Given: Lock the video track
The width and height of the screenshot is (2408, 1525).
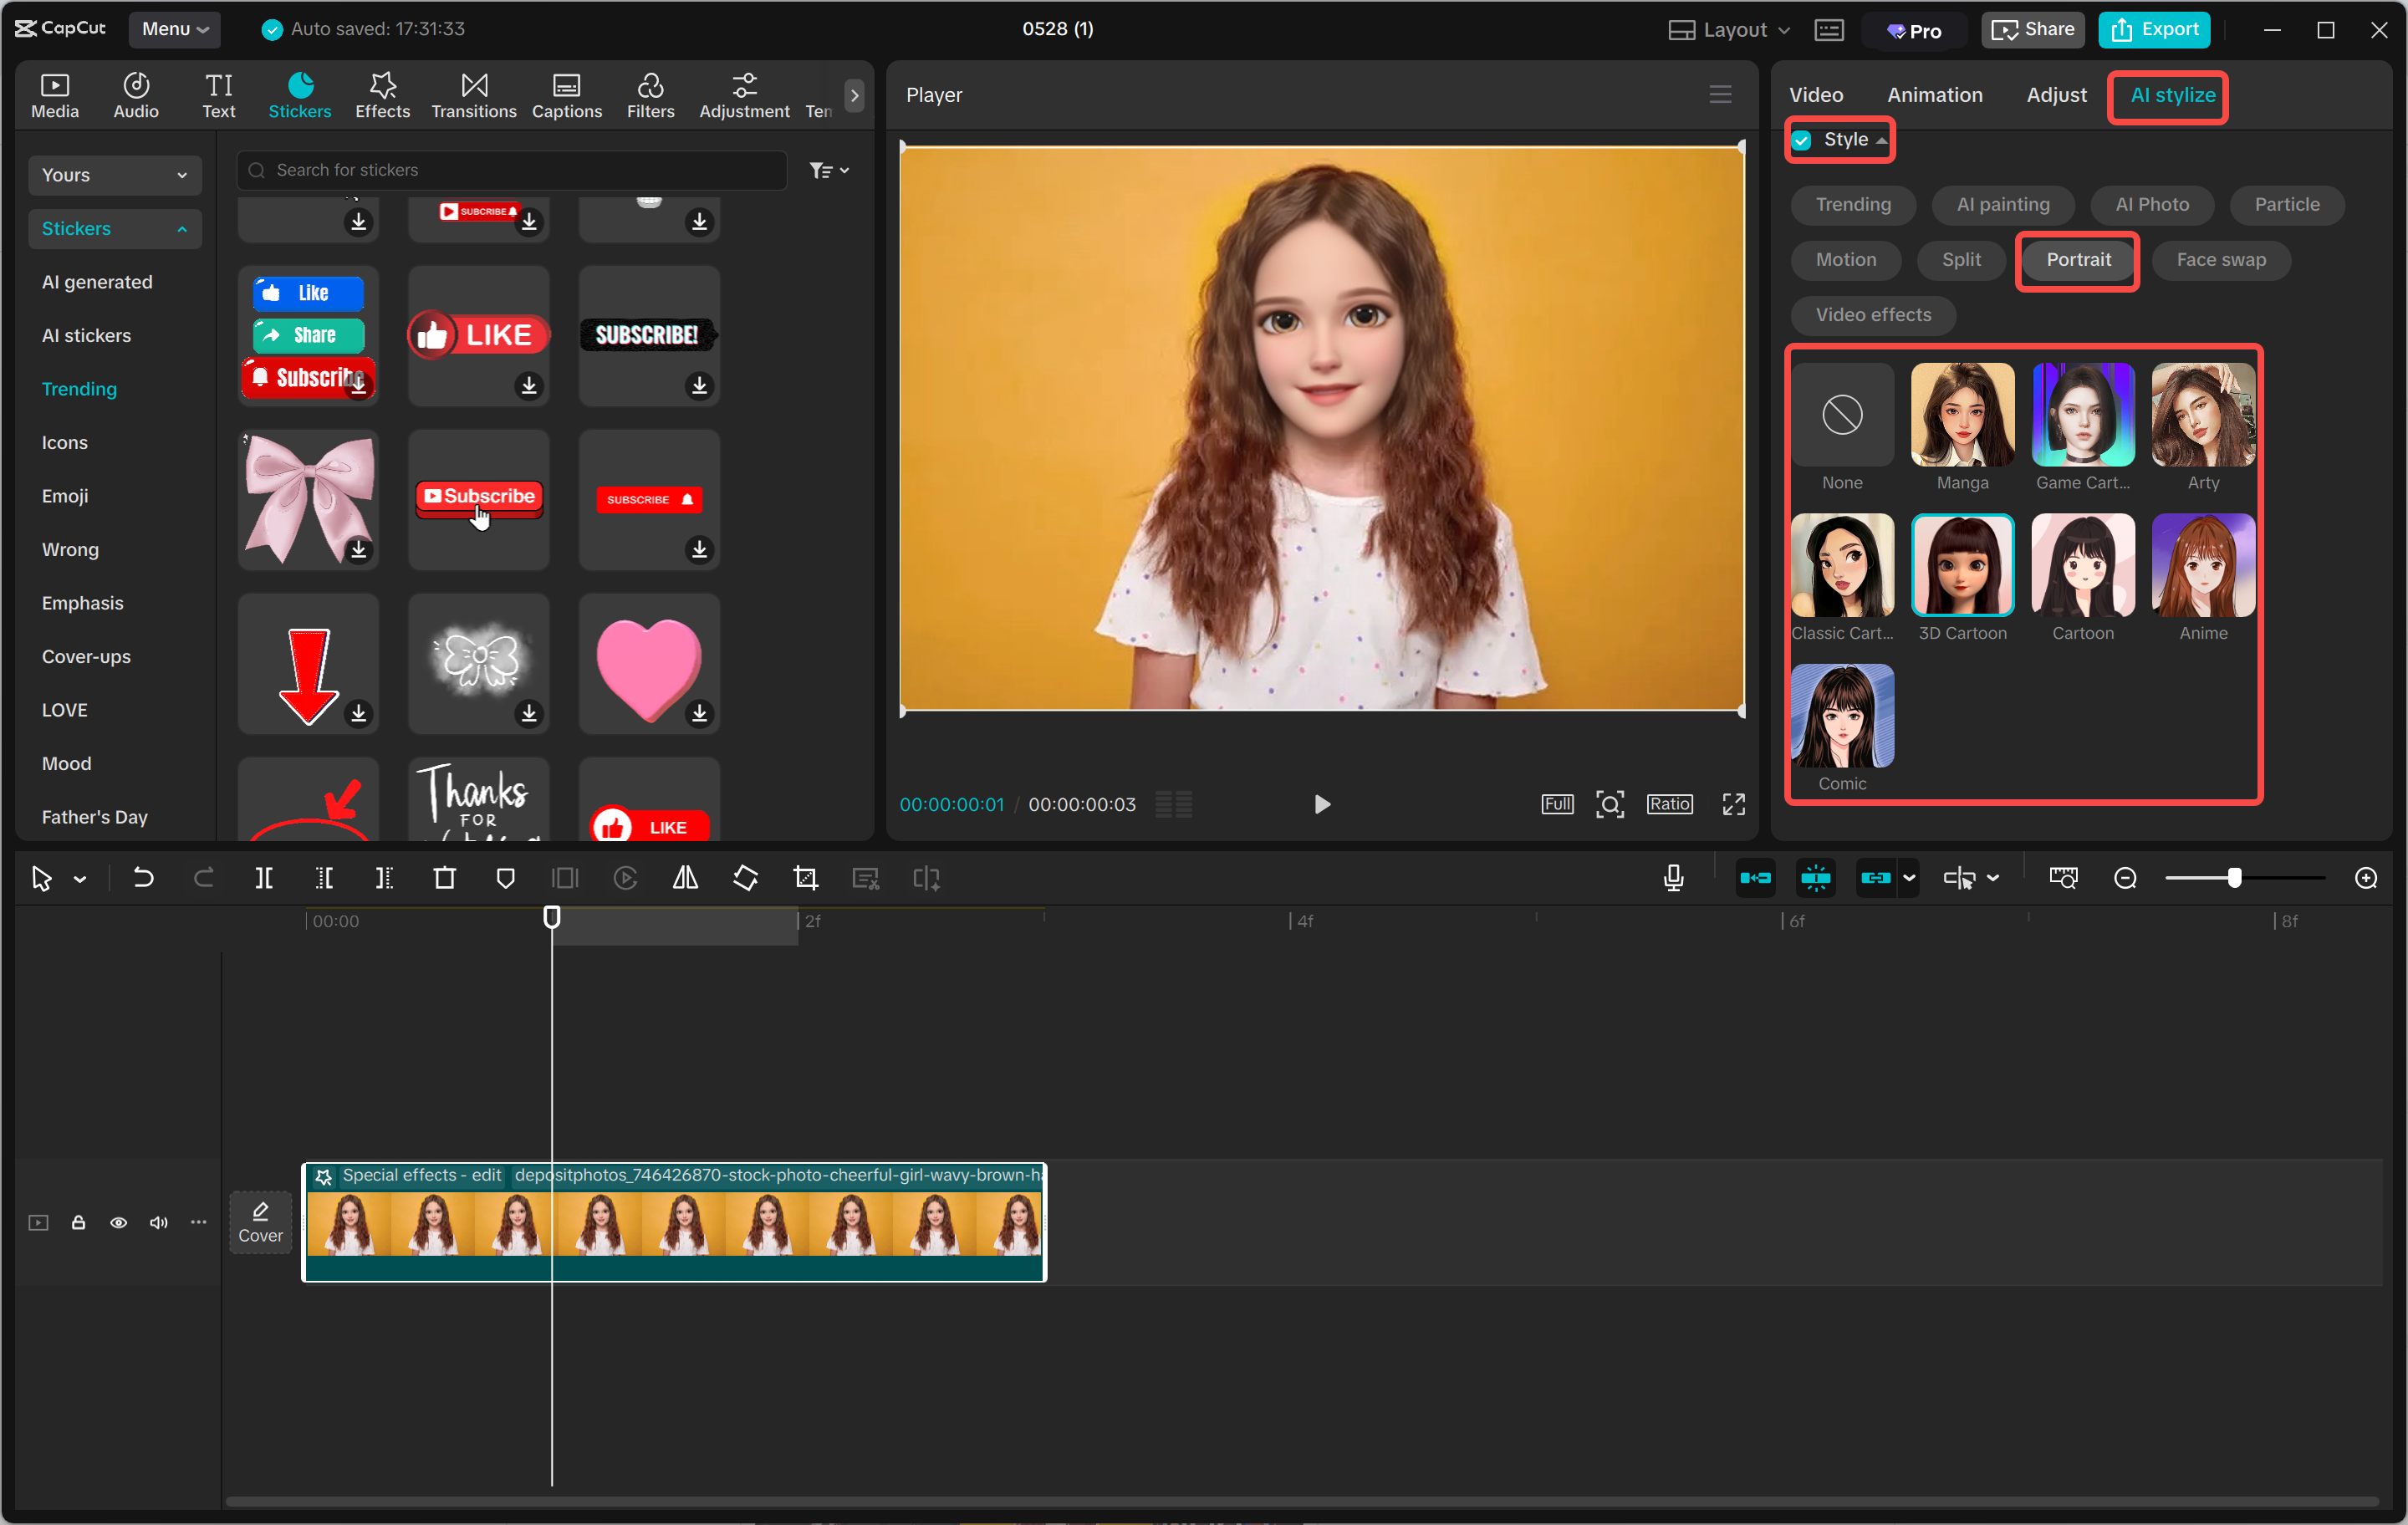Looking at the screenshot, I should [79, 1222].
